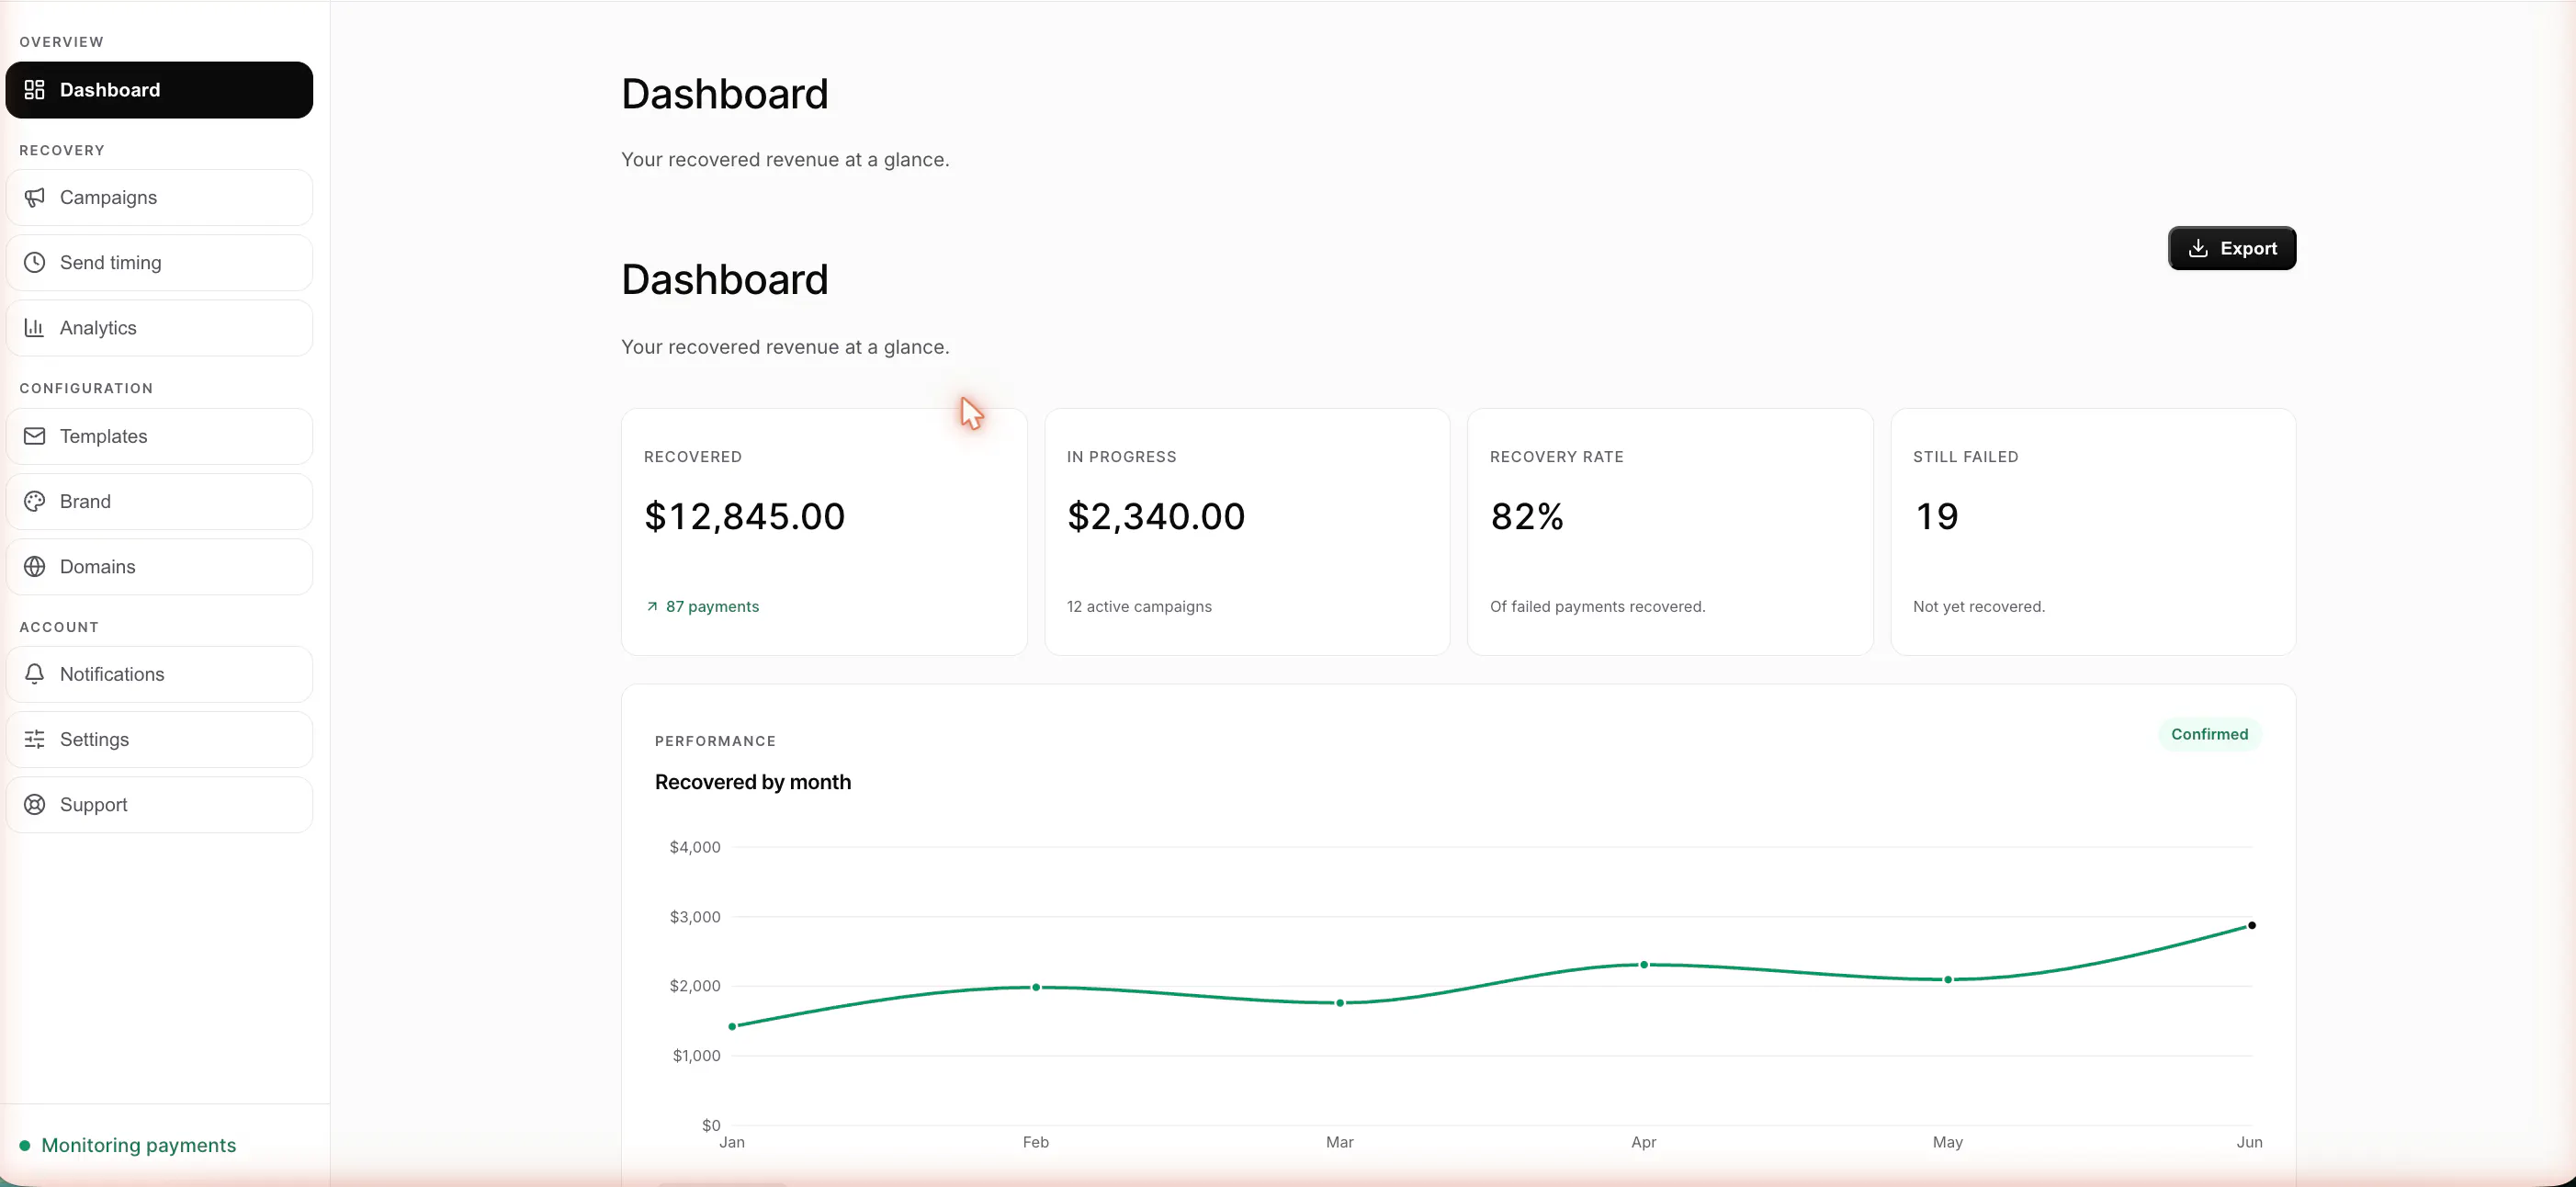
Task: Open the Recovery Rate 82% card
Action: click(1670, 531)
